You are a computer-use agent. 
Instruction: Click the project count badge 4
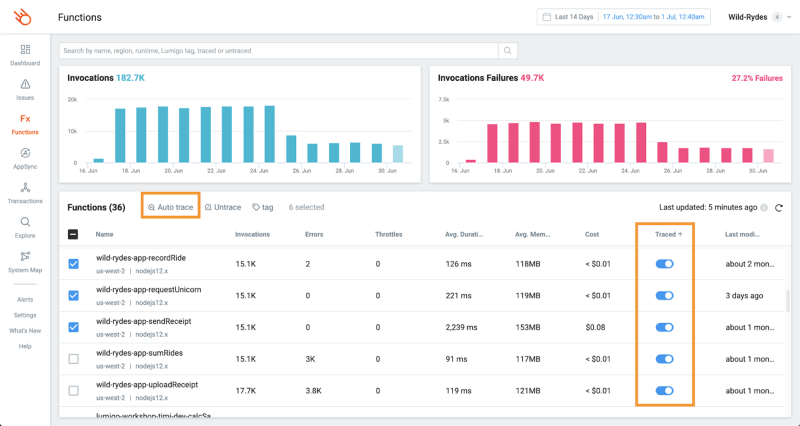click(x=777, y=17)
